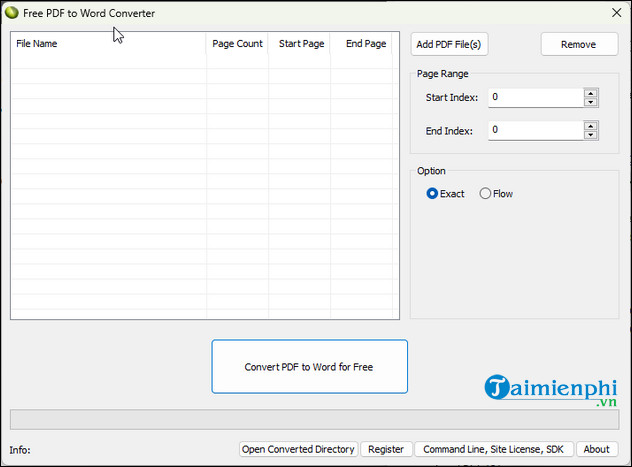The width and height of the screenshot is (632, 467).
Task: Open Converted Directory button
Action: click(x=298, y=449)
